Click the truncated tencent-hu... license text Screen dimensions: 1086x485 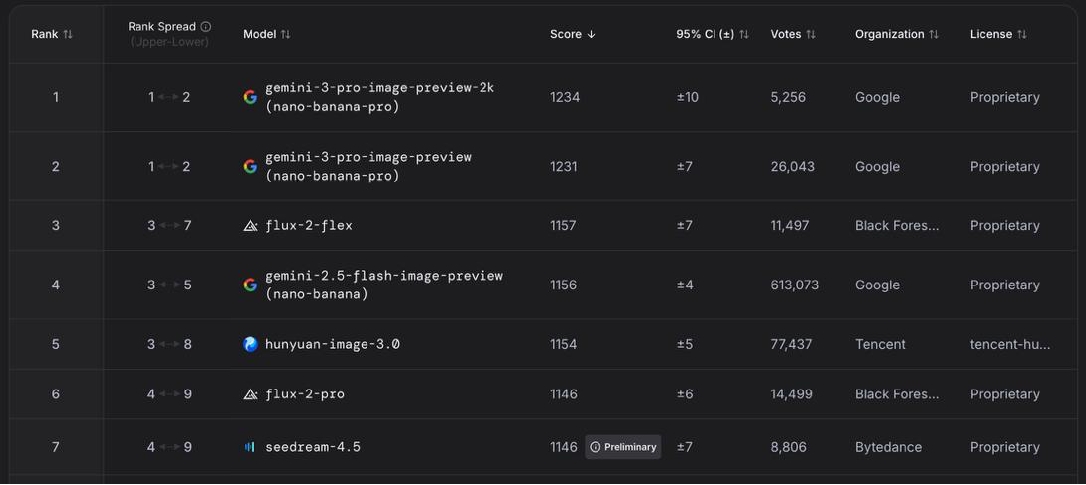(x=1010, y=344)
